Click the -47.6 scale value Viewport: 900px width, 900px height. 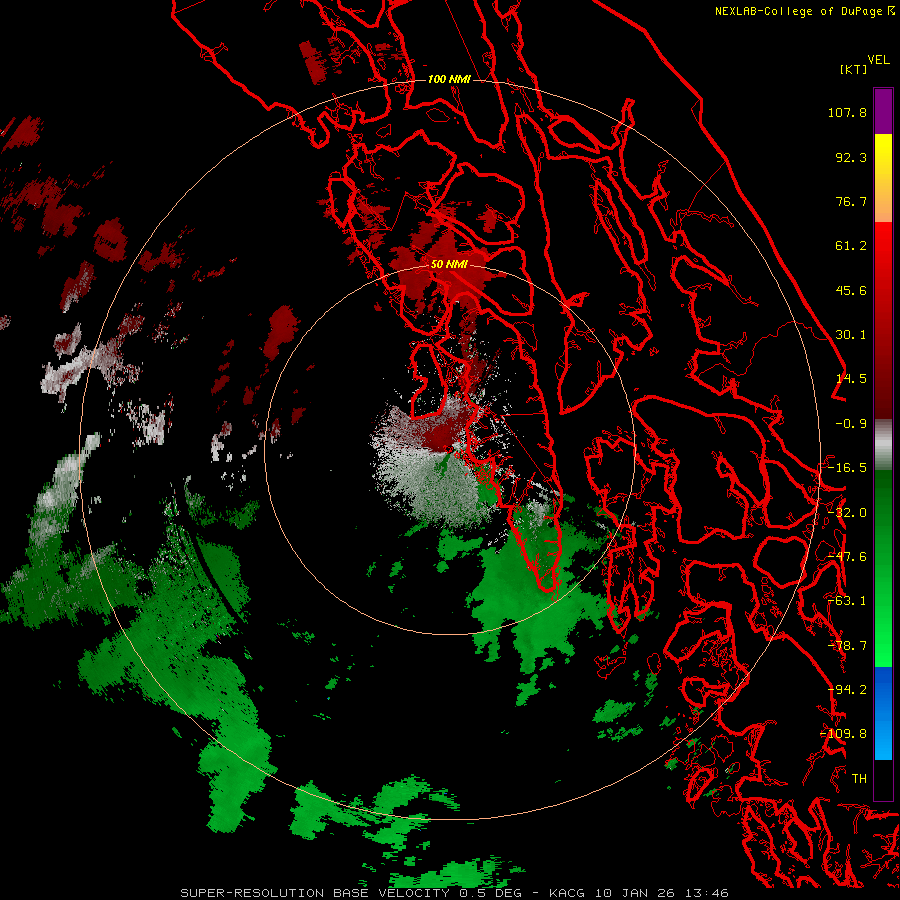pyautogui.click(x=847, y=557)
